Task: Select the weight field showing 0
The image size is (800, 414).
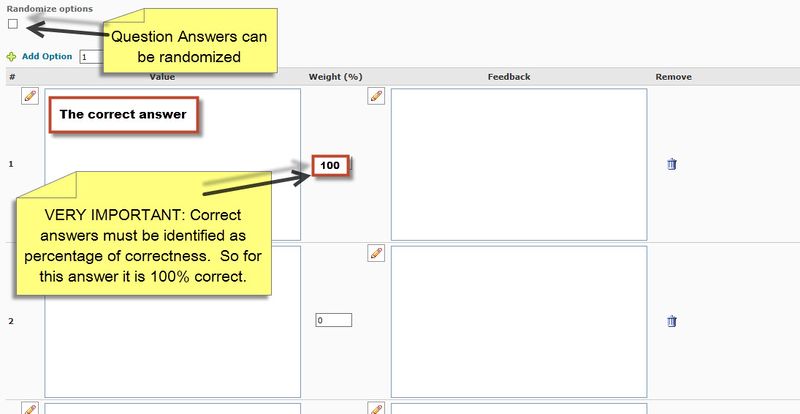Action: 333,321
